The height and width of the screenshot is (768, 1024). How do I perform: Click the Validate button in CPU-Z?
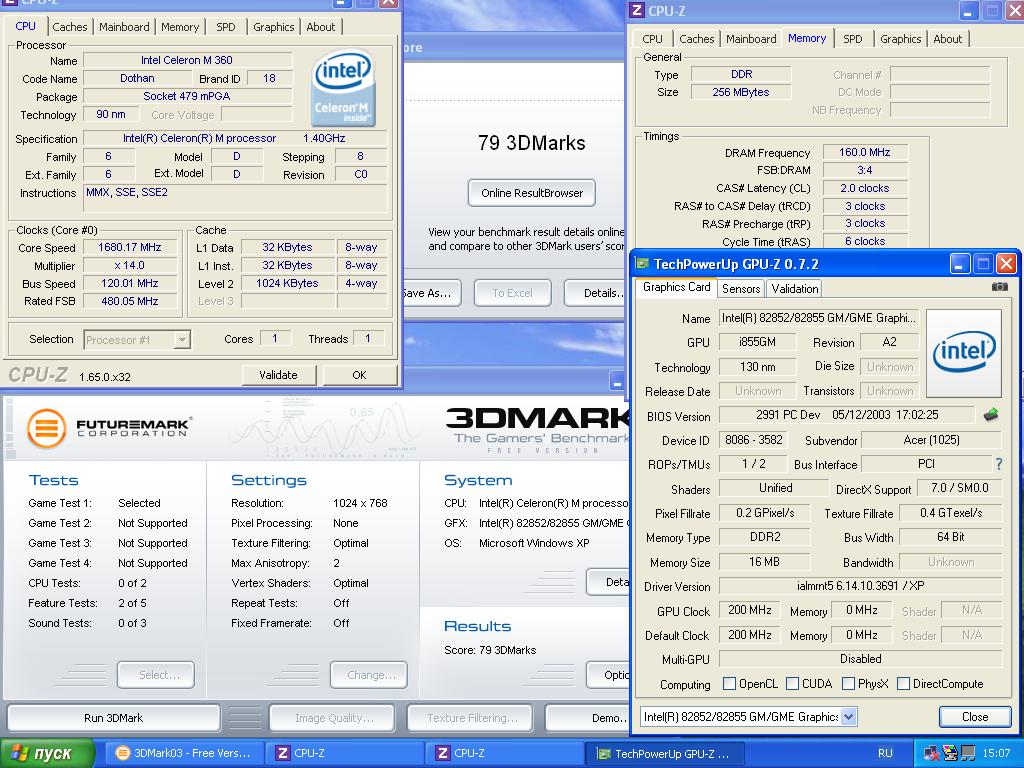click(x=278, y=375)
